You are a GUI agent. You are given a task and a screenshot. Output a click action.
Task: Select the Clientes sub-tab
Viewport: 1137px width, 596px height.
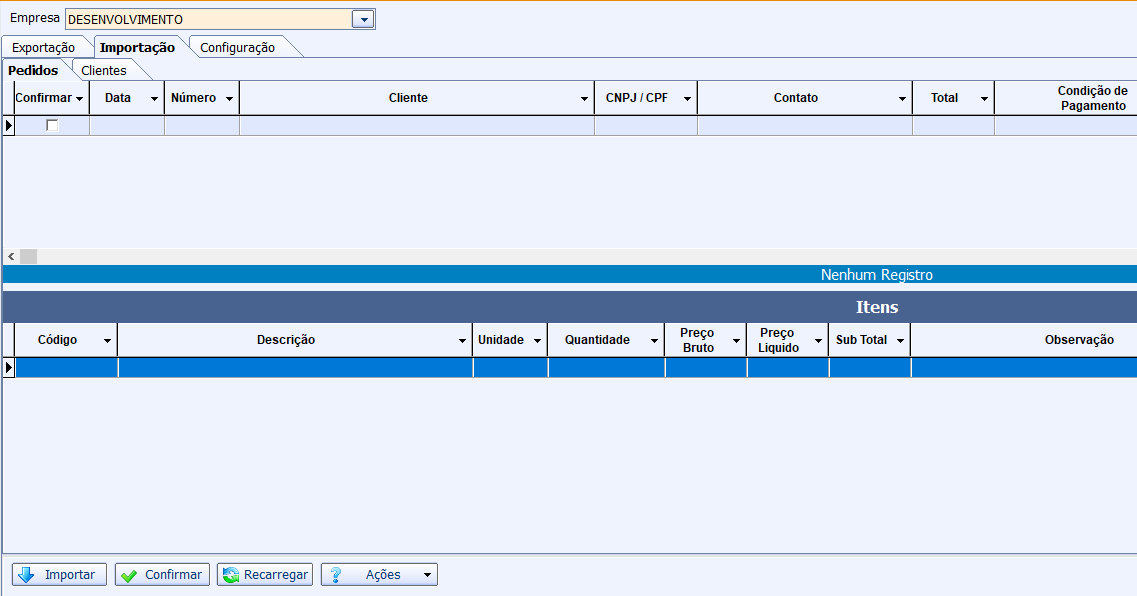[104, 70]
